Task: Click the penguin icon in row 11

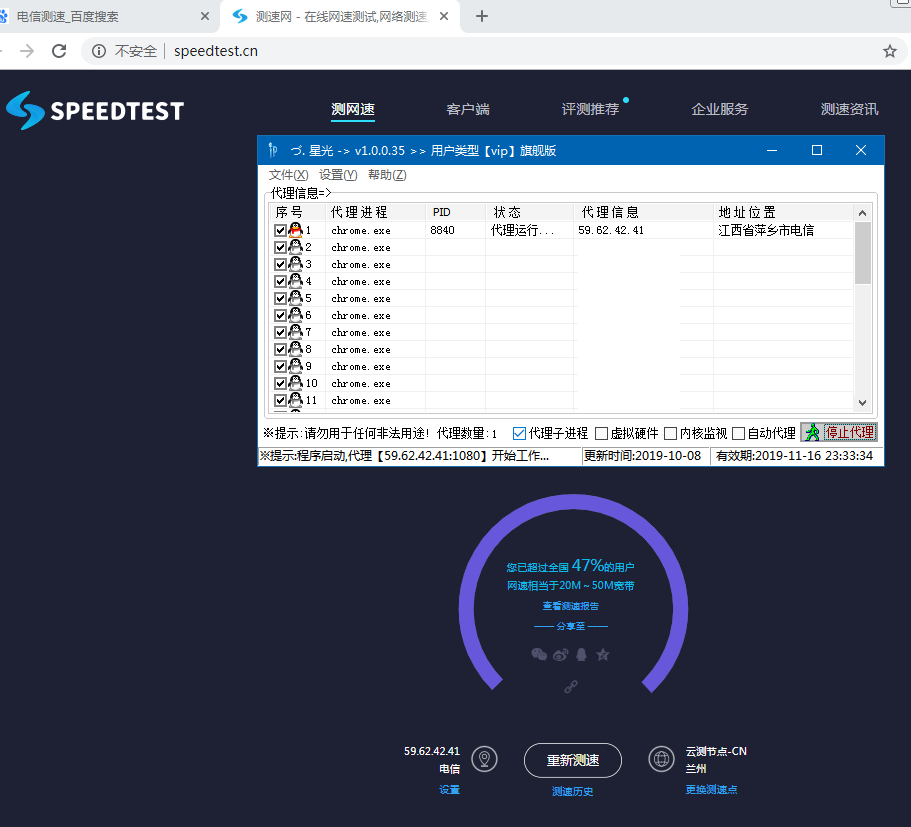Action: (x=295, y=400)
